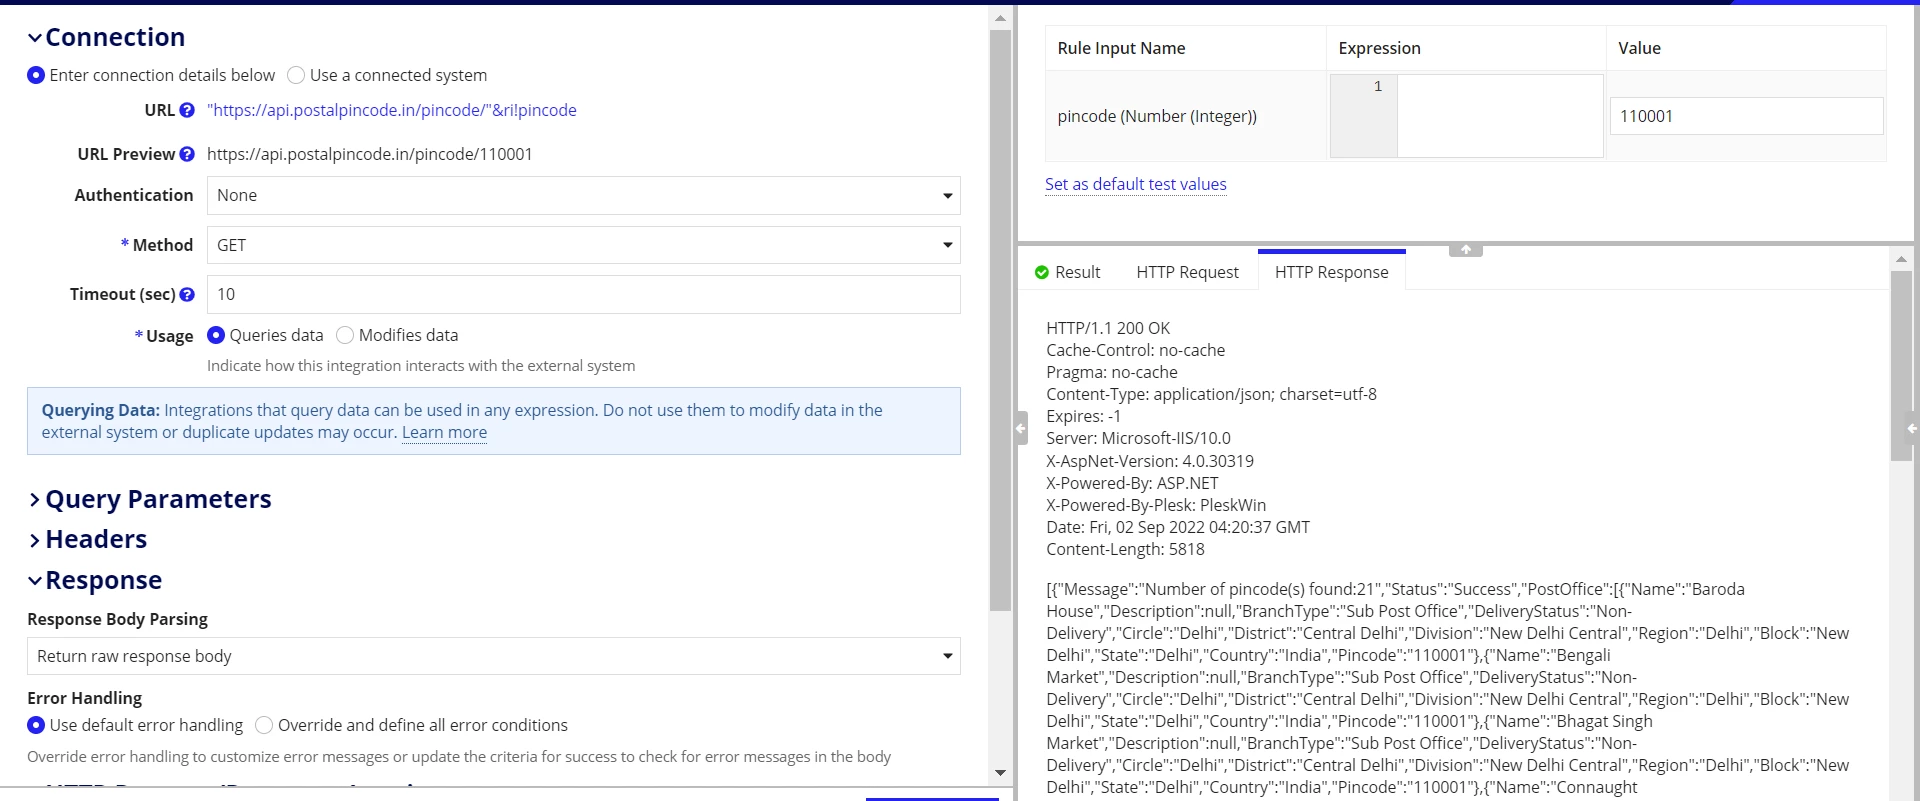Click the left pane scrollbar thumb
The width and height of the screenshot is (1920, 801).
pos(1000,320)
